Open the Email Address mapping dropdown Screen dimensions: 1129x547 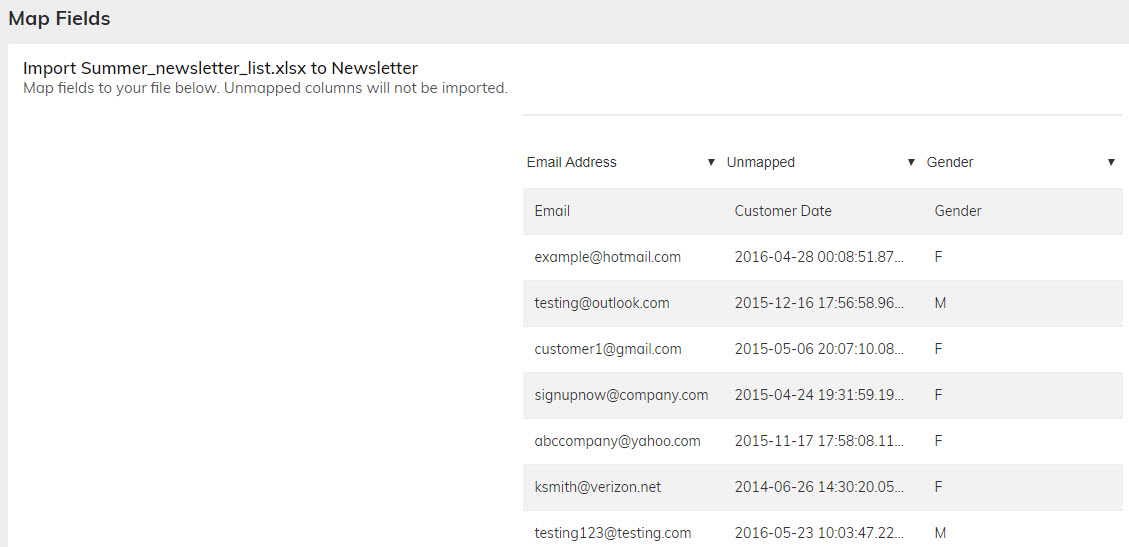(620, 162)
